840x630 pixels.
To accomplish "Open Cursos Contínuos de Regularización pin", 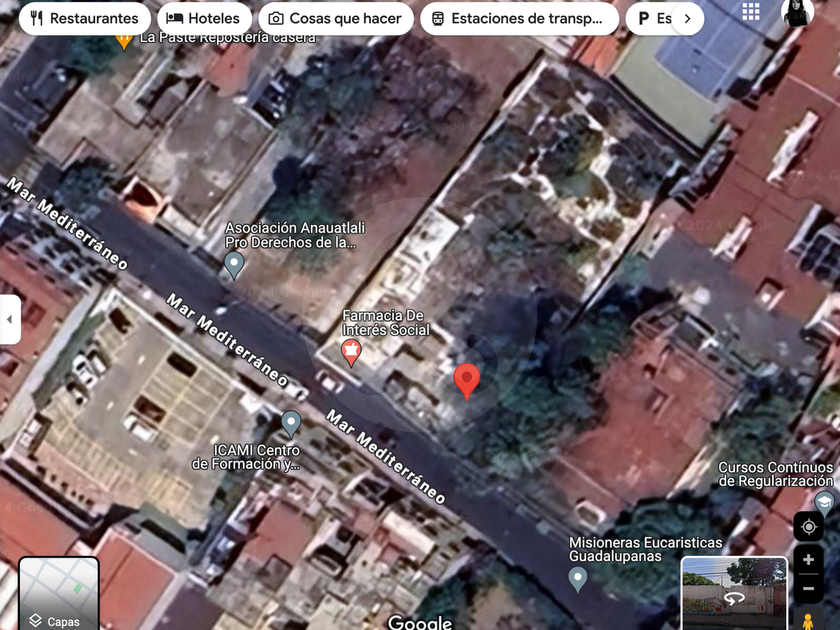I will (x=824, y=504).
